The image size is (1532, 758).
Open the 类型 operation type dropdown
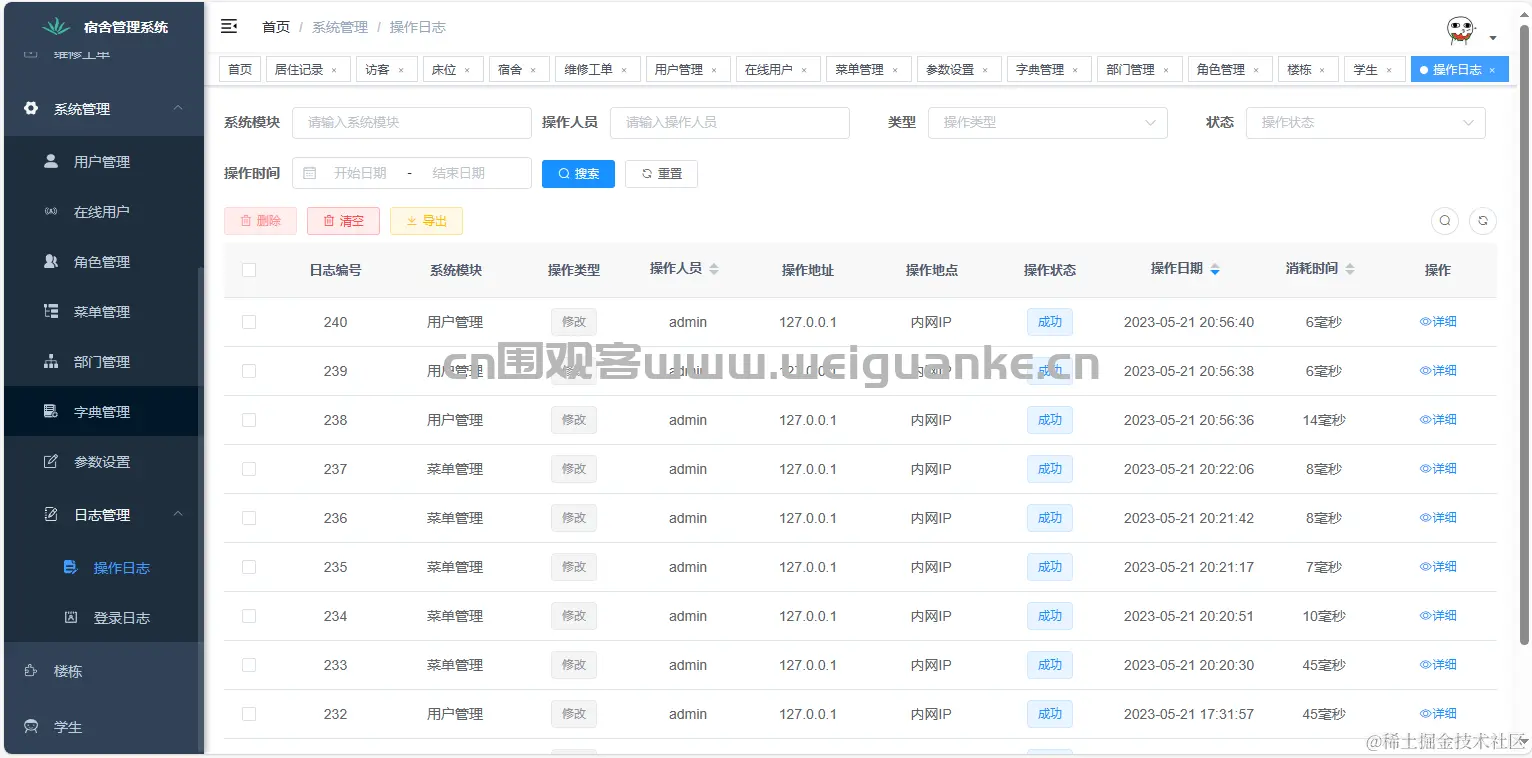point(1048,122)
